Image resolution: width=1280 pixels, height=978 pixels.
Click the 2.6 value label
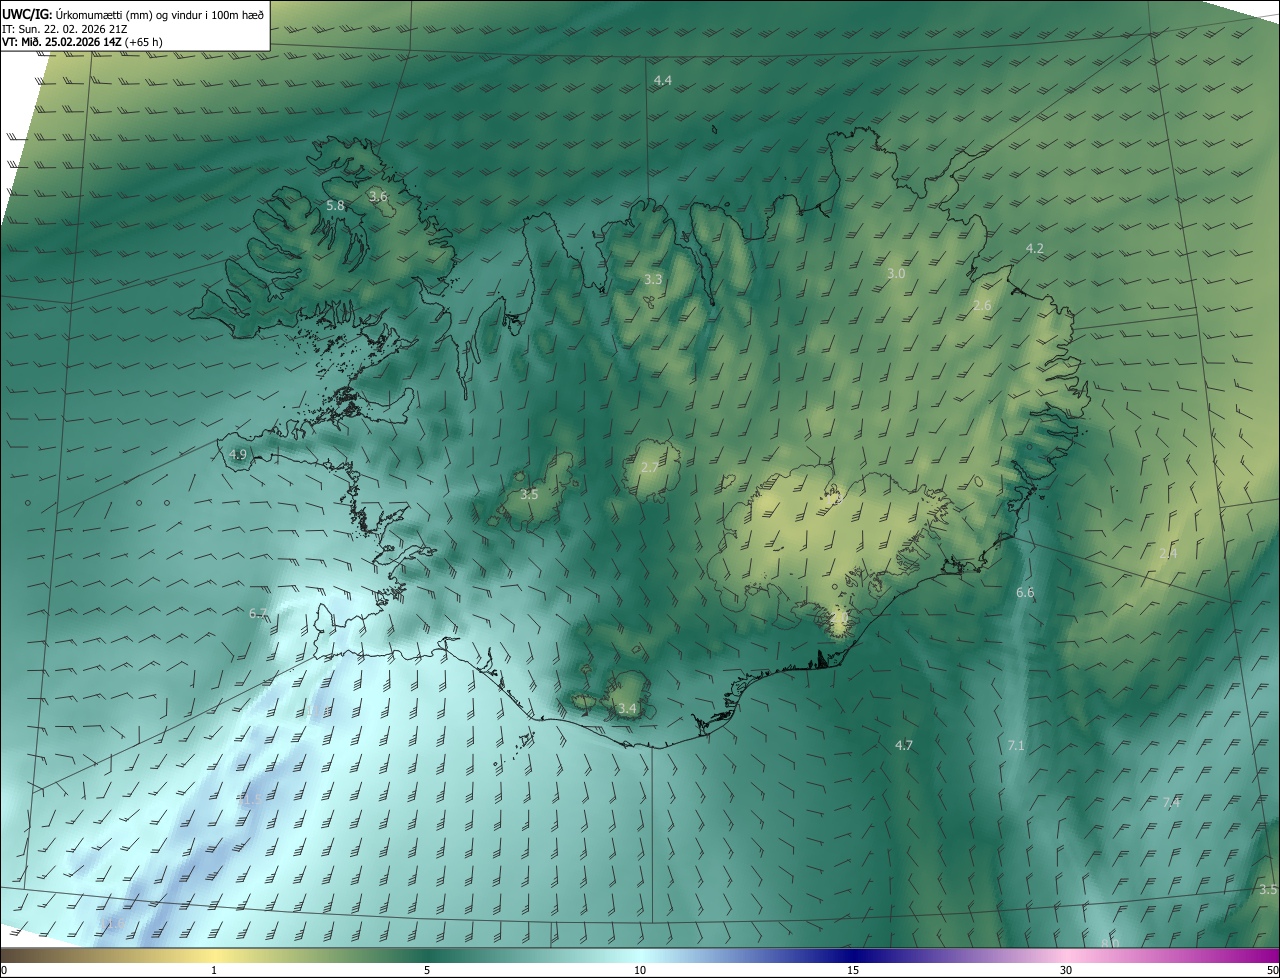[982, 305]
